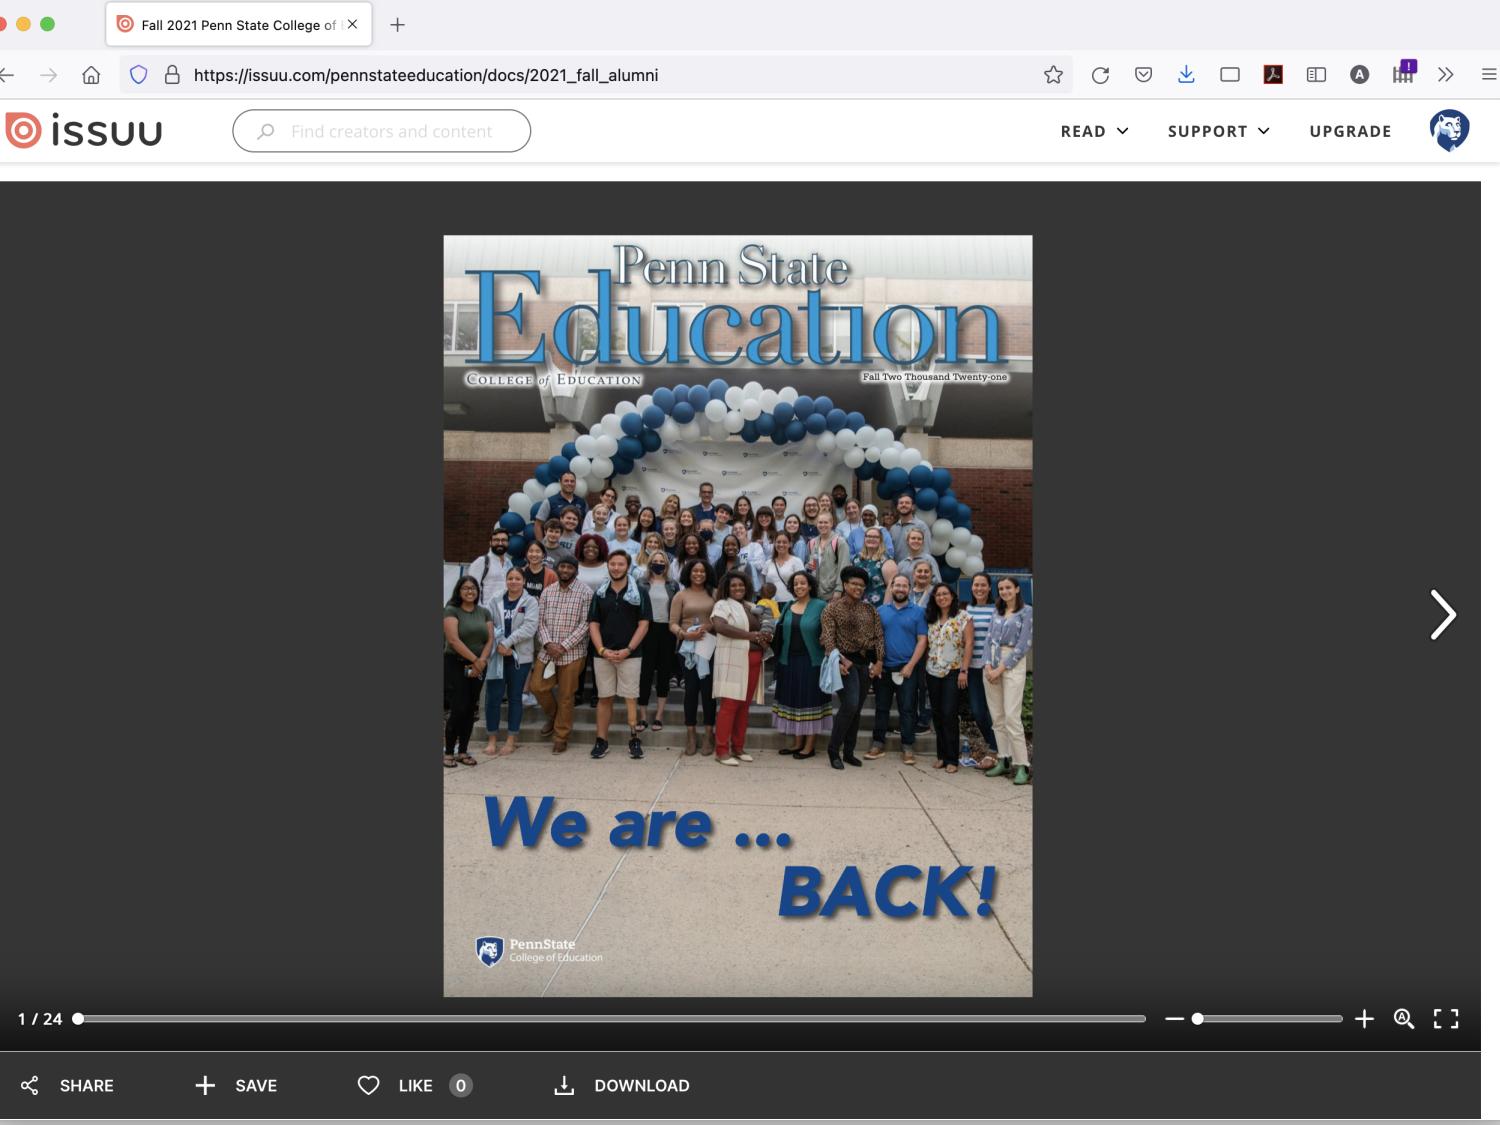
Task: Click the magazine cover page
Action: pos(738,616)
